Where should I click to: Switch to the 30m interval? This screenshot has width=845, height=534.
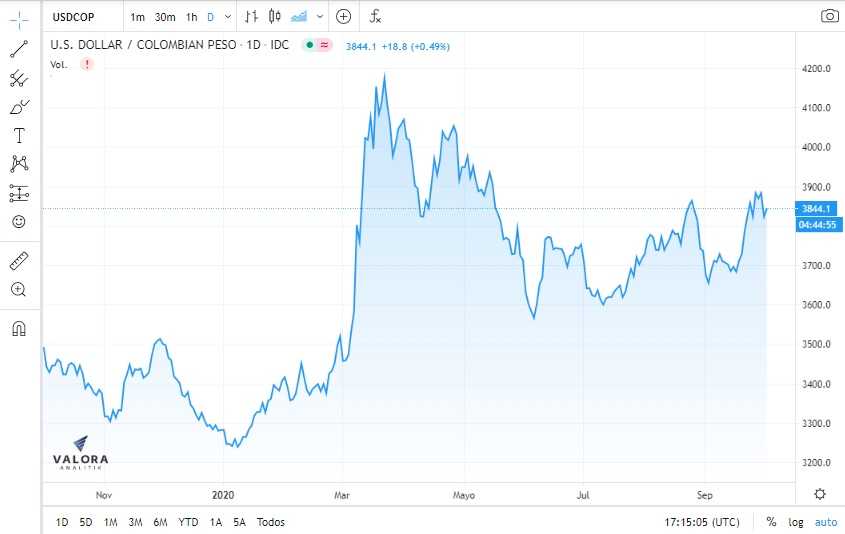[x=165, y=17]
